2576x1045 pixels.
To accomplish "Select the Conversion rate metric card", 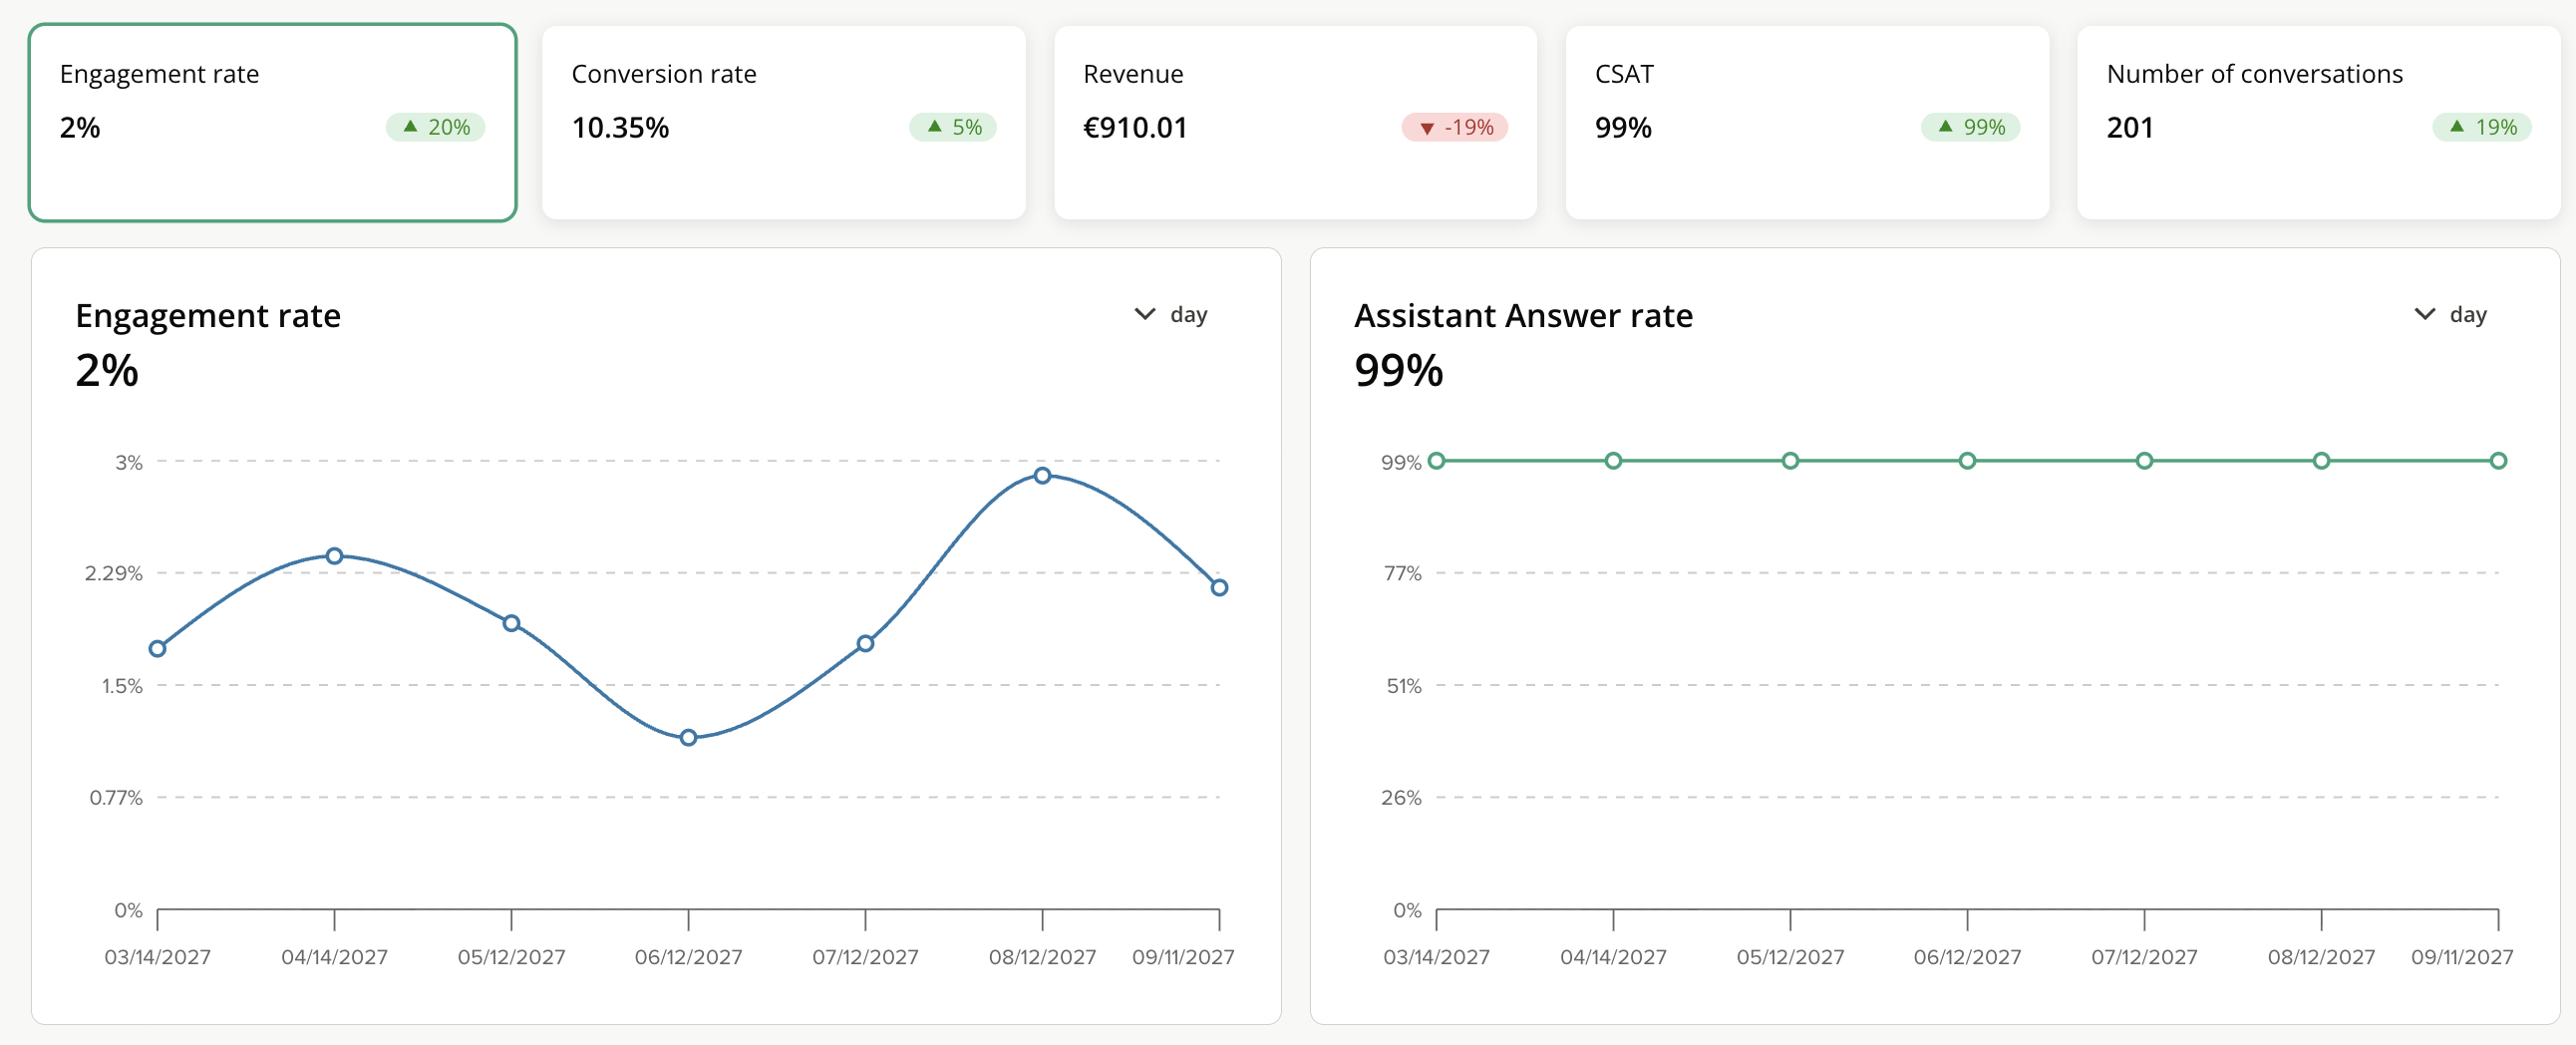I will coord(783,122).
